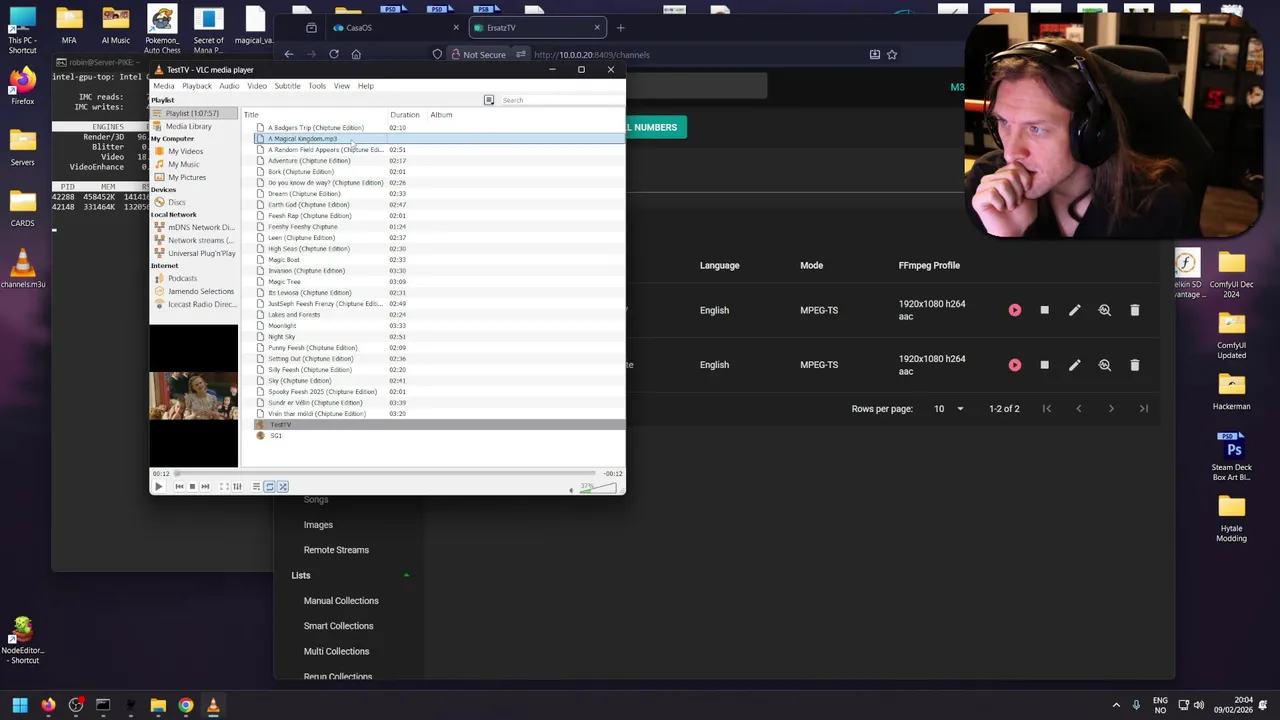Open Images in ErsatzTV sidebar
The height and width of the screenshot is (720, 1280).
[x=318, y=525]
